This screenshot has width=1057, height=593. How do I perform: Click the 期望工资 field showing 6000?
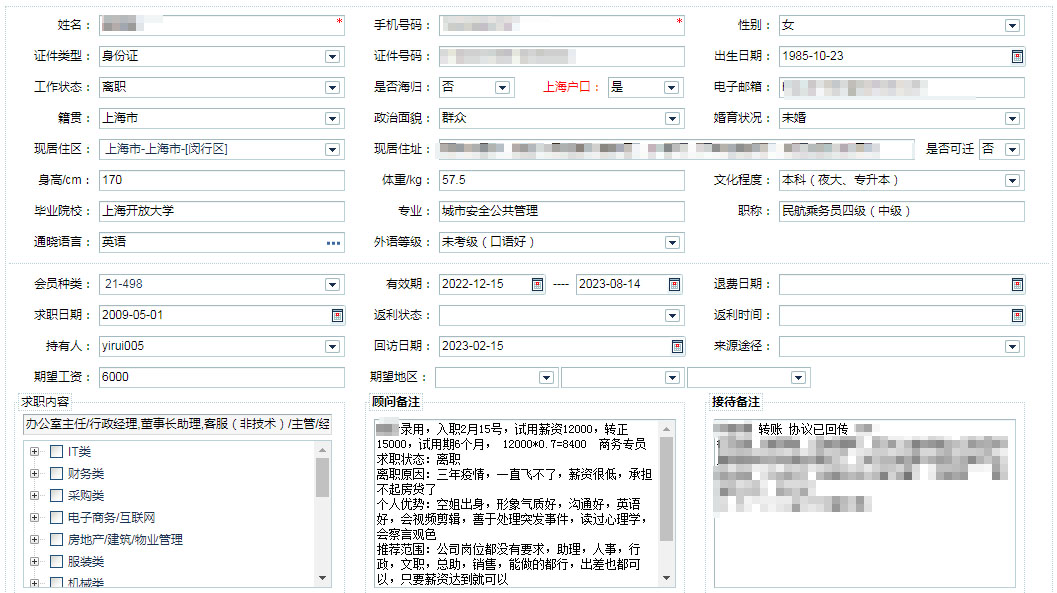[222, 377]
